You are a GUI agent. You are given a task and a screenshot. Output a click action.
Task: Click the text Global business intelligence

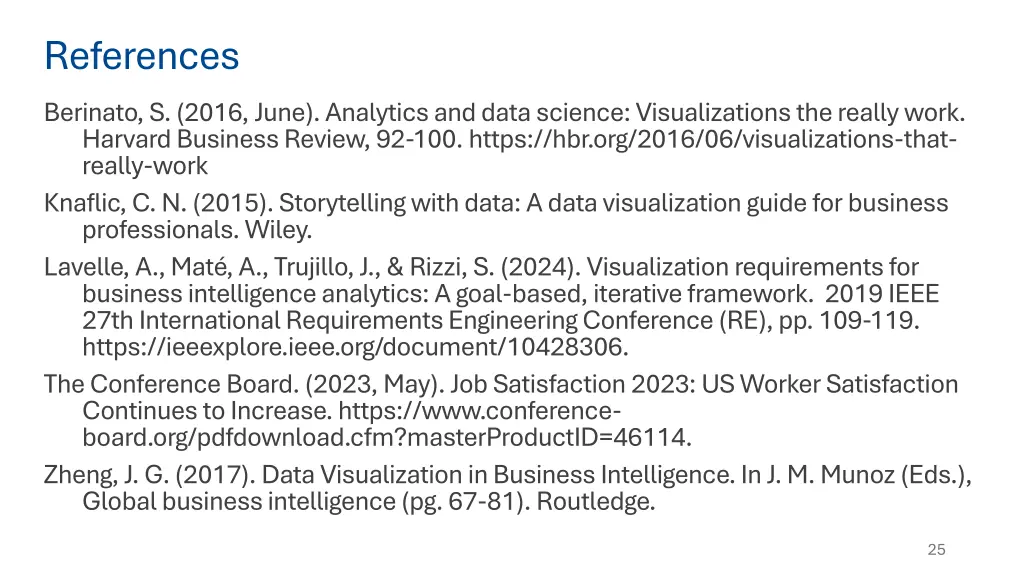pos(239,502)
